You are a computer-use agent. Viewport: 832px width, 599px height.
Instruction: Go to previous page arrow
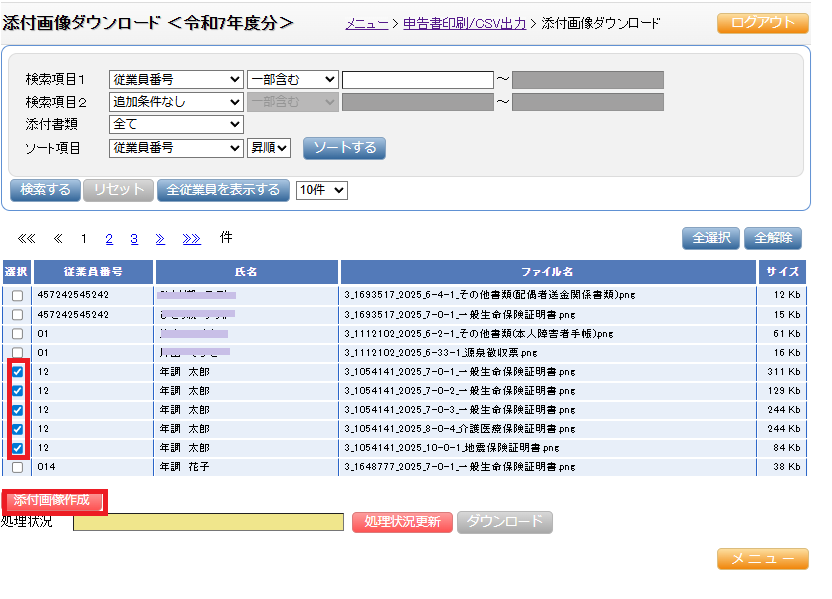(x=58, y=239)
